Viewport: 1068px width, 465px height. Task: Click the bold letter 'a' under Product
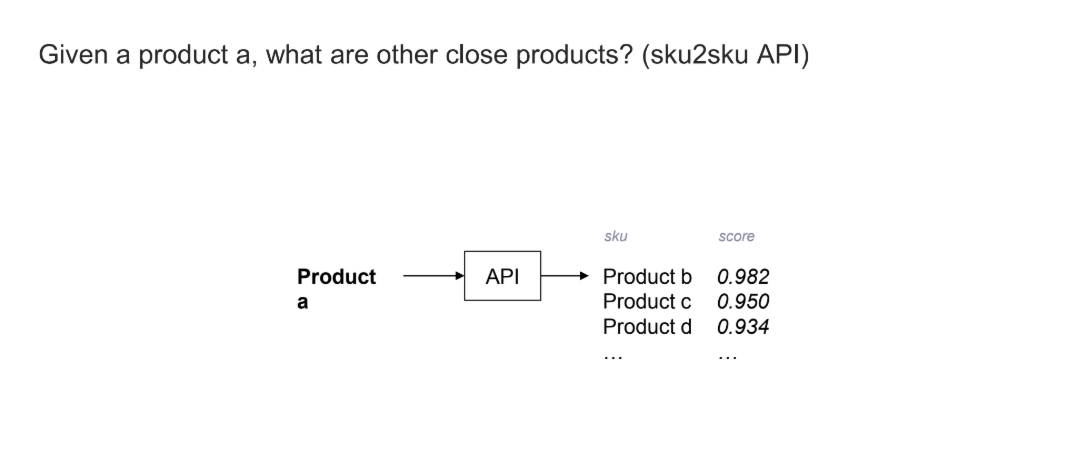(302, 302)
